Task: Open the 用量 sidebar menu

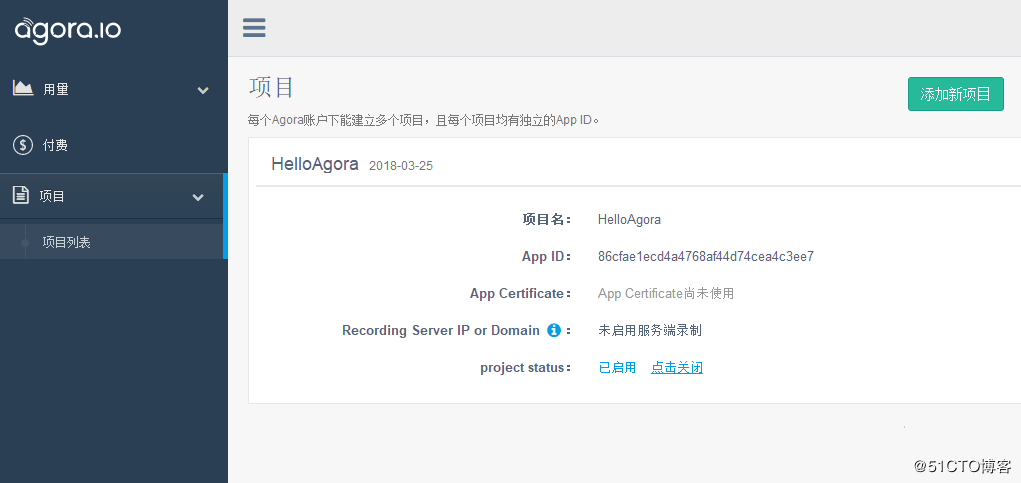Action: pyautogui.click(x=114, y=90)
